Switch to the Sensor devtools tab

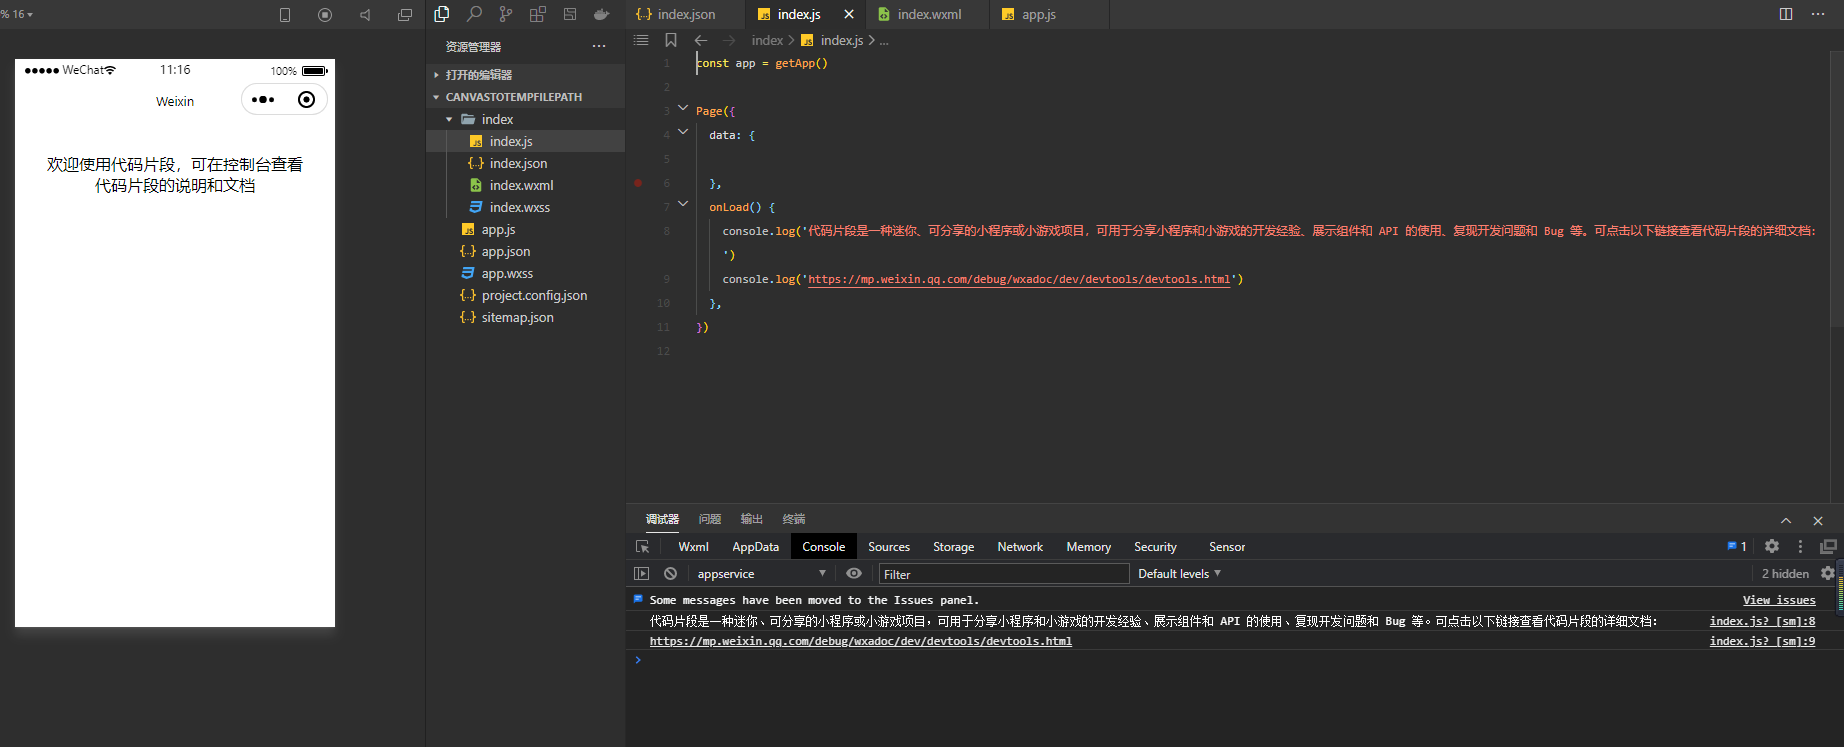(x=1227, y=547)
